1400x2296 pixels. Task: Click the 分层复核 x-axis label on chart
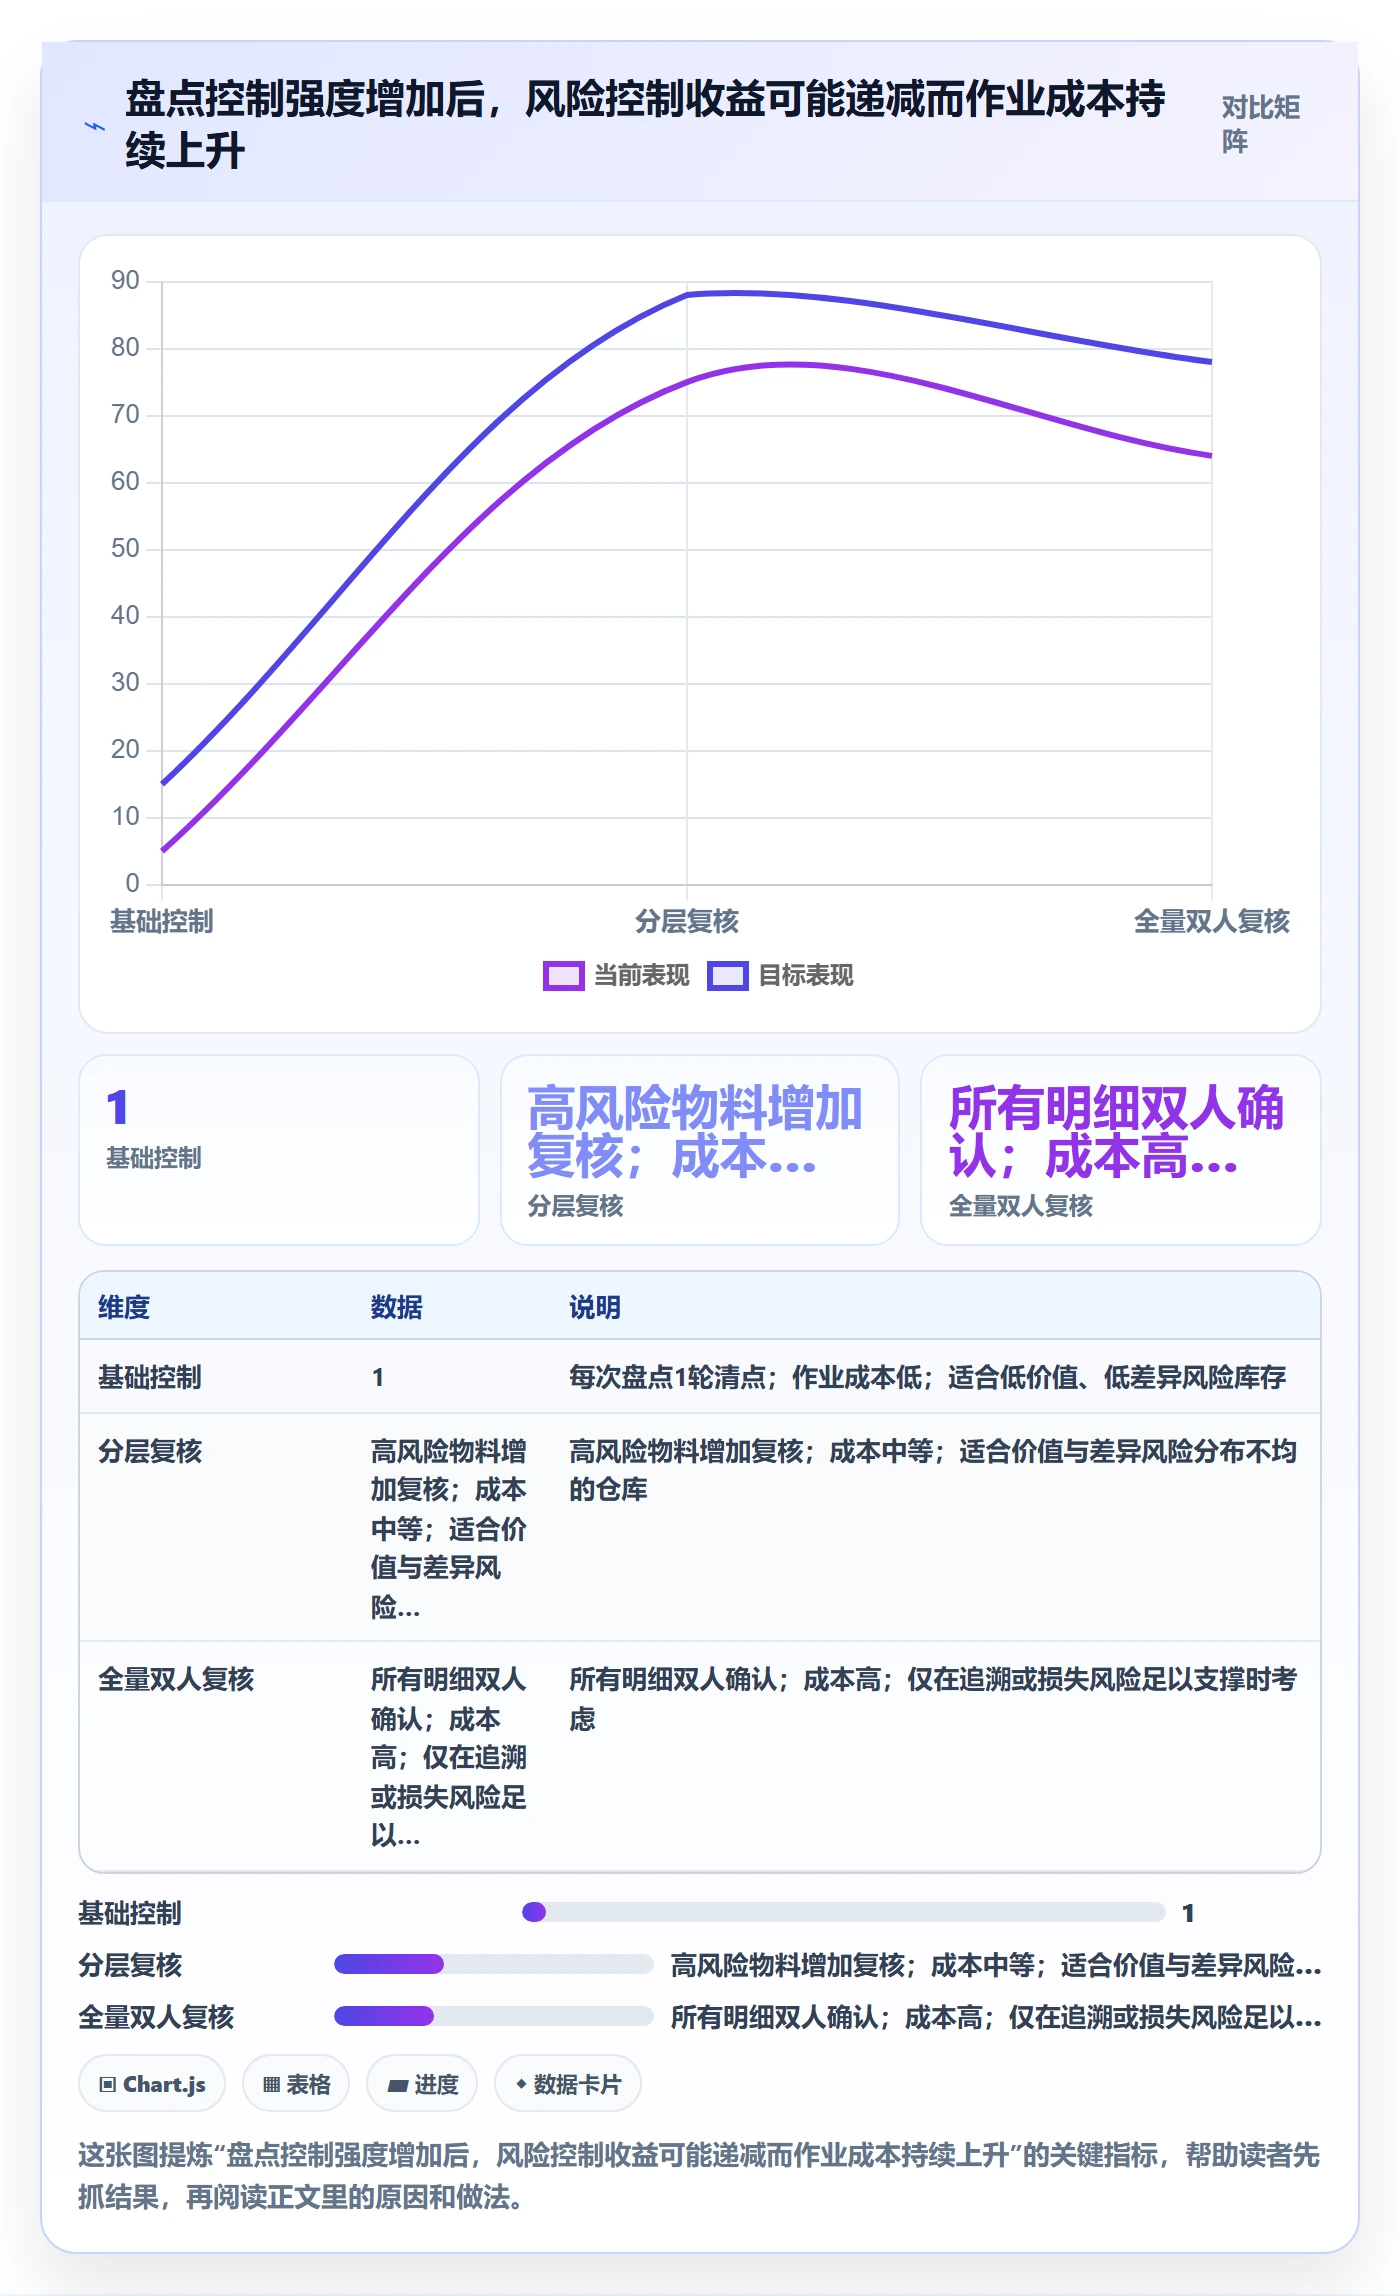[687, 921]
